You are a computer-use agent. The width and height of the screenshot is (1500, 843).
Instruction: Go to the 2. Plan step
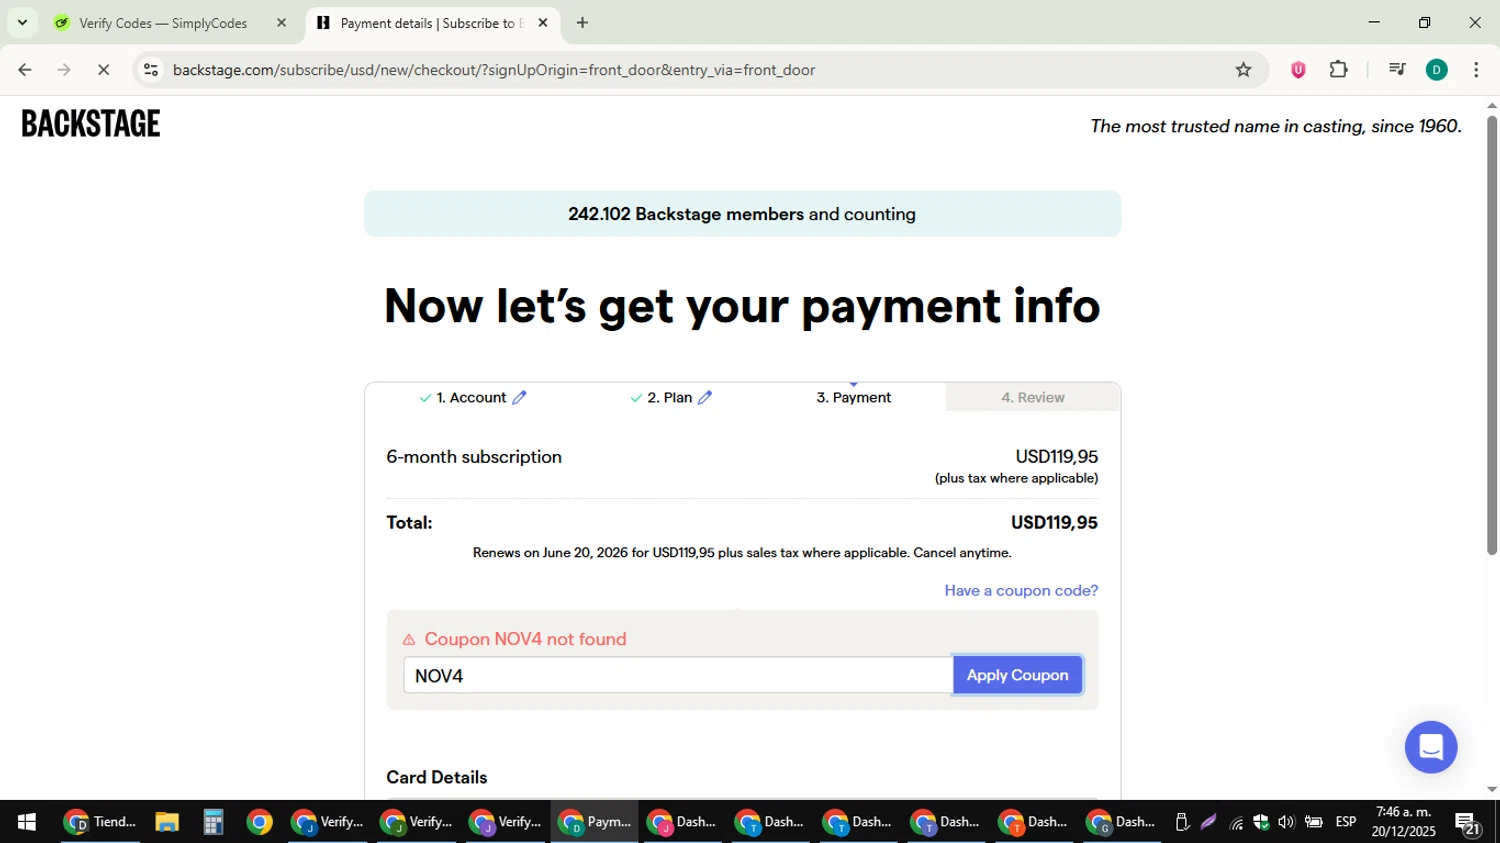coord(670,397)
